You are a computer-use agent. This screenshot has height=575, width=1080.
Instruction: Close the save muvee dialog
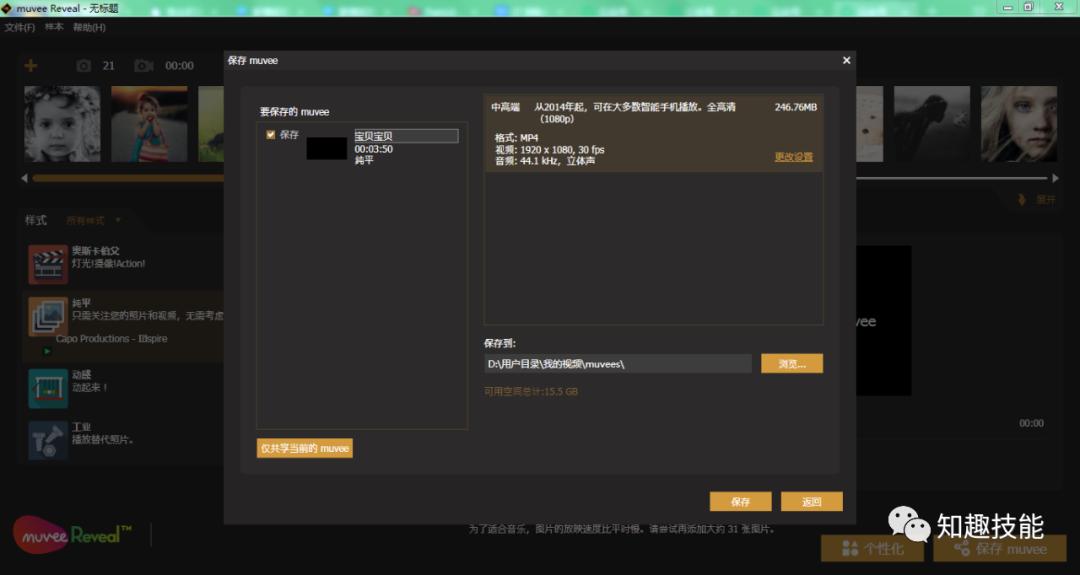(847, 61)
